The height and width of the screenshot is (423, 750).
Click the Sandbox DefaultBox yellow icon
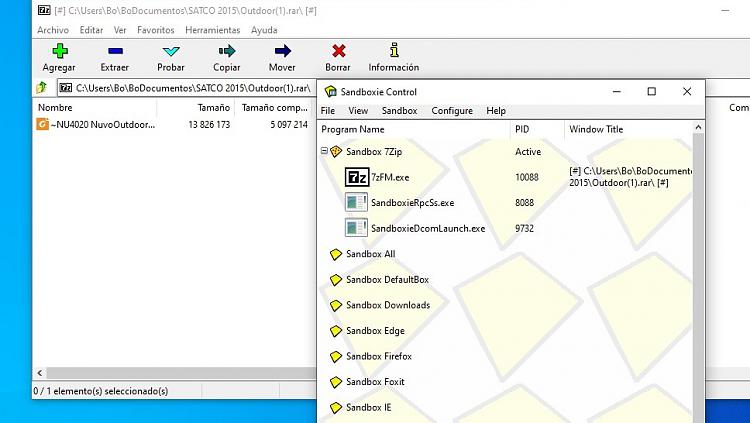[x=336, y=279]
